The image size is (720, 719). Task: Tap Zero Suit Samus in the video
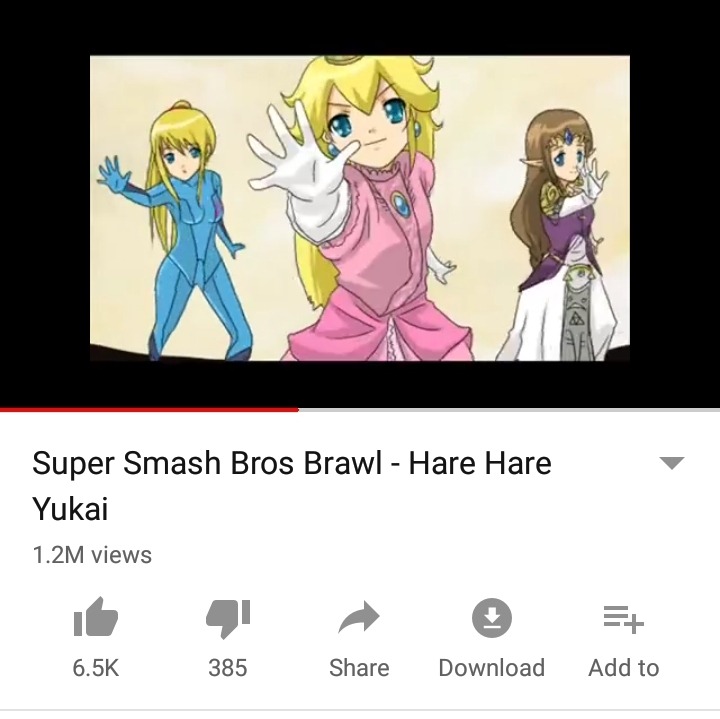(176, 230)
